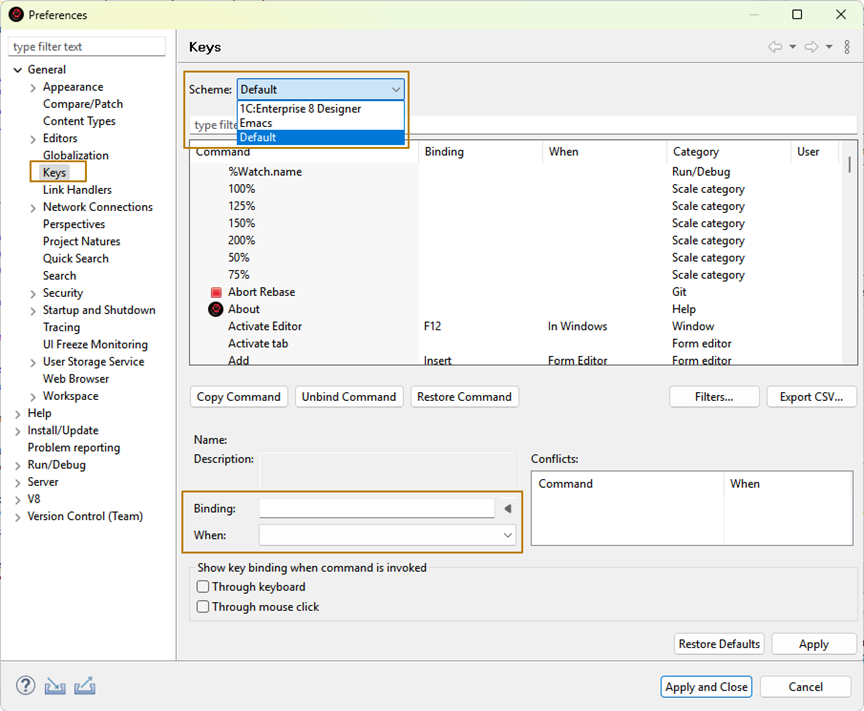Click the back navigation arrow icon

pos(775,47)
